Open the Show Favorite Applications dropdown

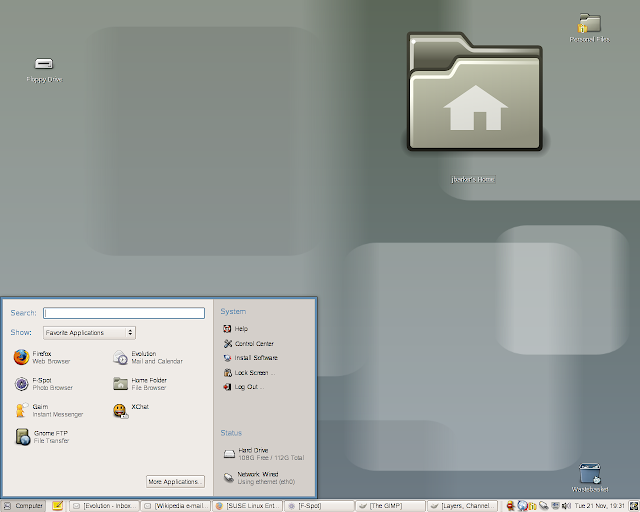click(89, 333)
